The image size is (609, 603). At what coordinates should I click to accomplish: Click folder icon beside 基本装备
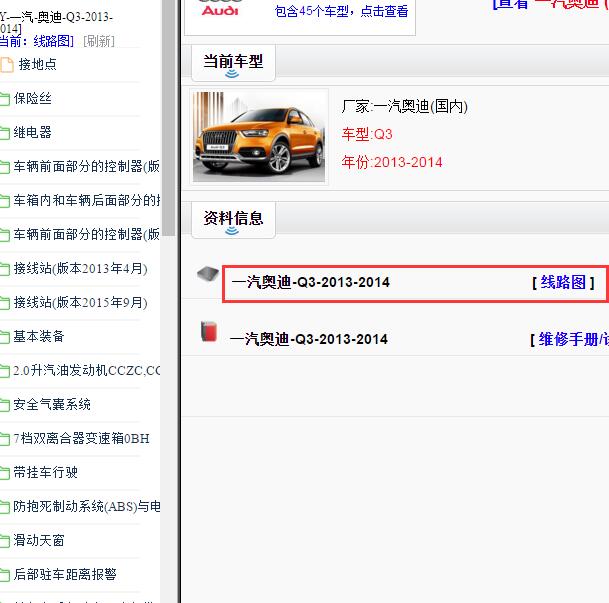coord(4,337)
